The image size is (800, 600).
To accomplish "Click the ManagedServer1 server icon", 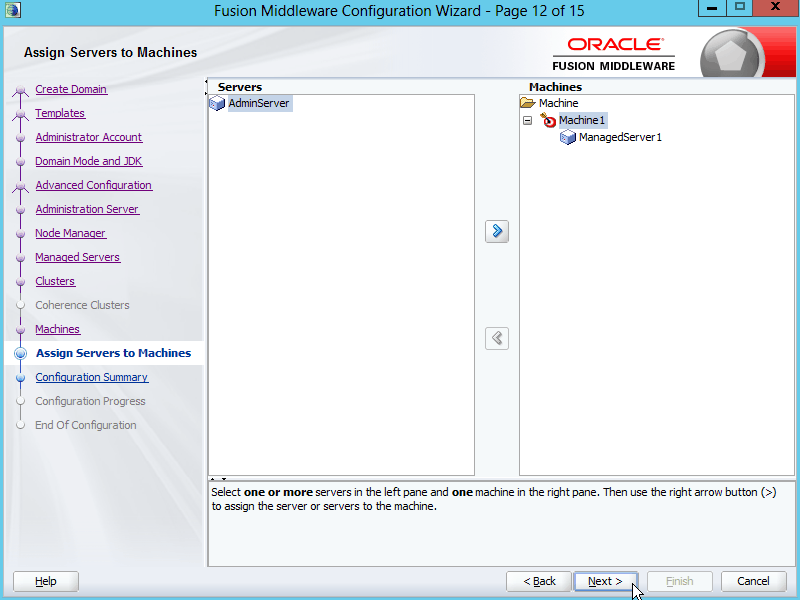I will coord(568,138).
